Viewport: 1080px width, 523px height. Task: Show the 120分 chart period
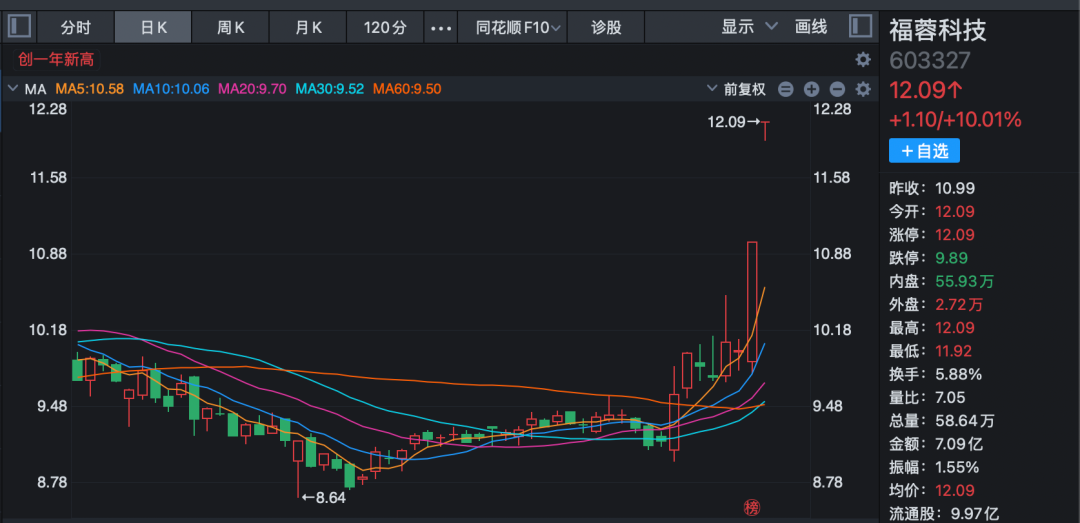tap(385, 28)
